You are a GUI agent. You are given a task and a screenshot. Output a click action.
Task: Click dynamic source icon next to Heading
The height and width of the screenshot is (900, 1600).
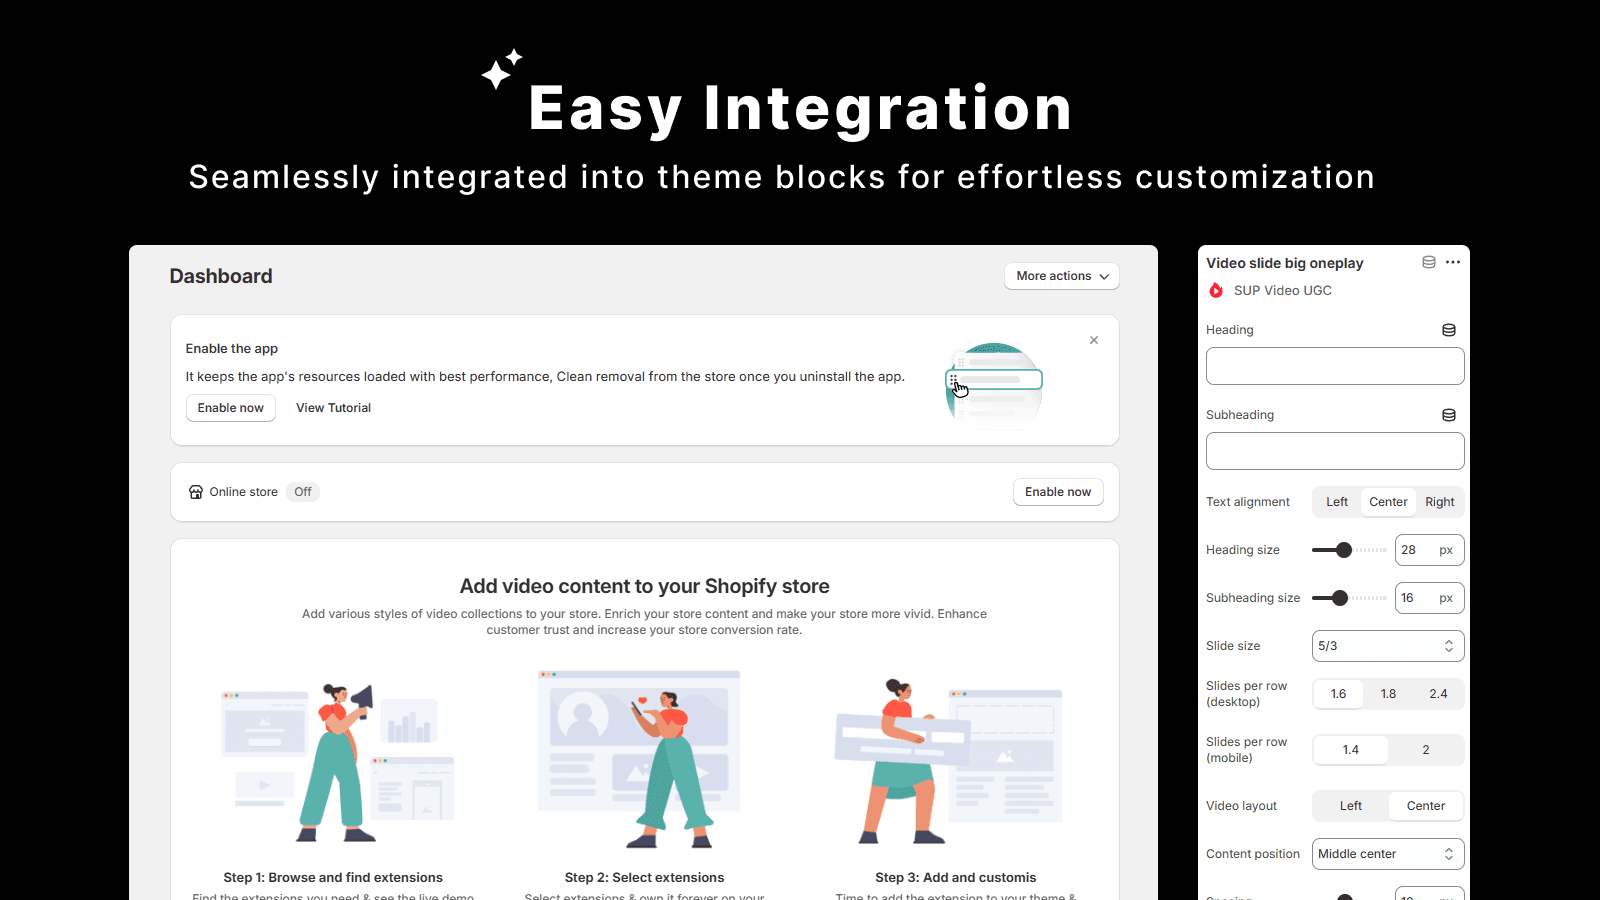pos(1448,330)
